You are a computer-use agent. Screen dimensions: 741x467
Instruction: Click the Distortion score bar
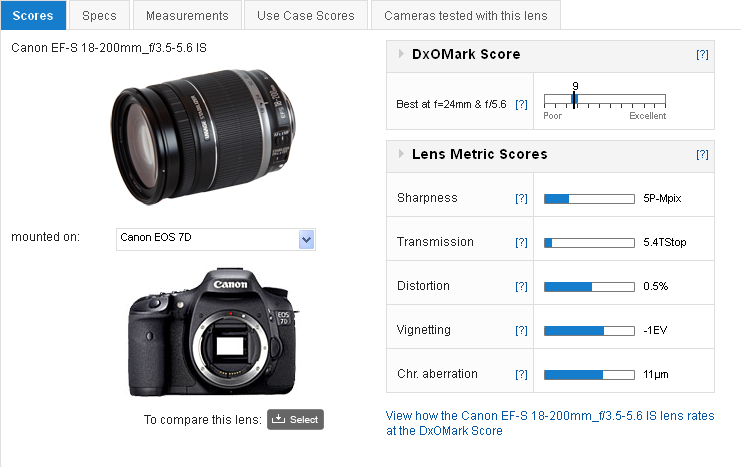(589, 287)
